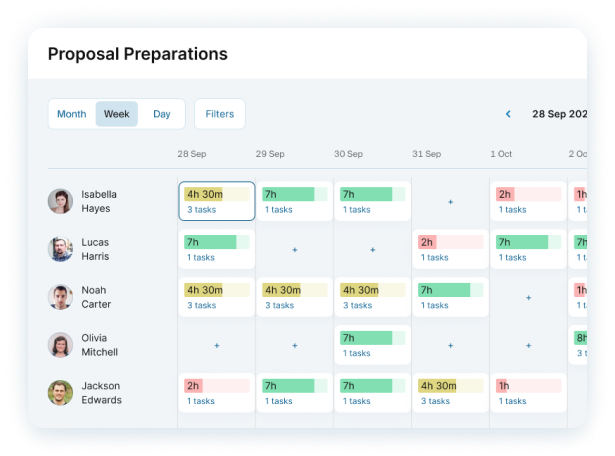Switch to Day view

(x=162, y=114)
